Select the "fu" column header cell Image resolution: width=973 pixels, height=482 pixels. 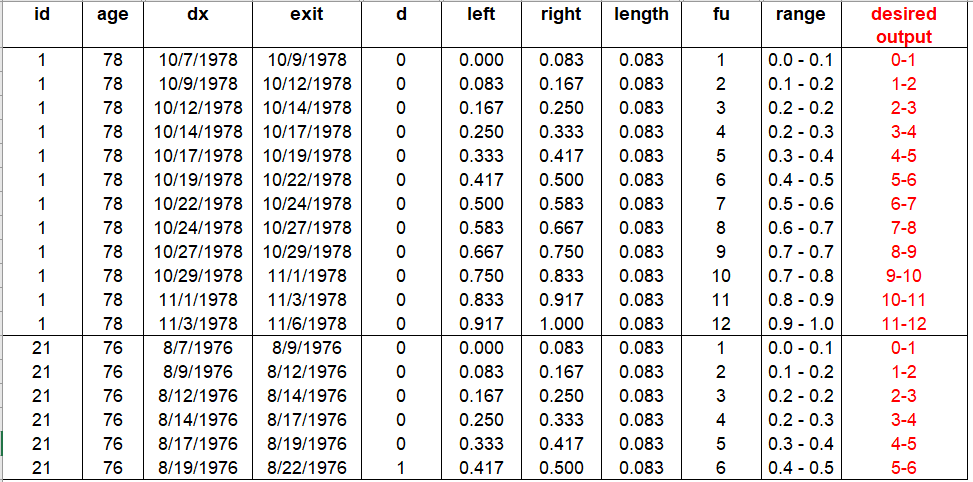720,15
